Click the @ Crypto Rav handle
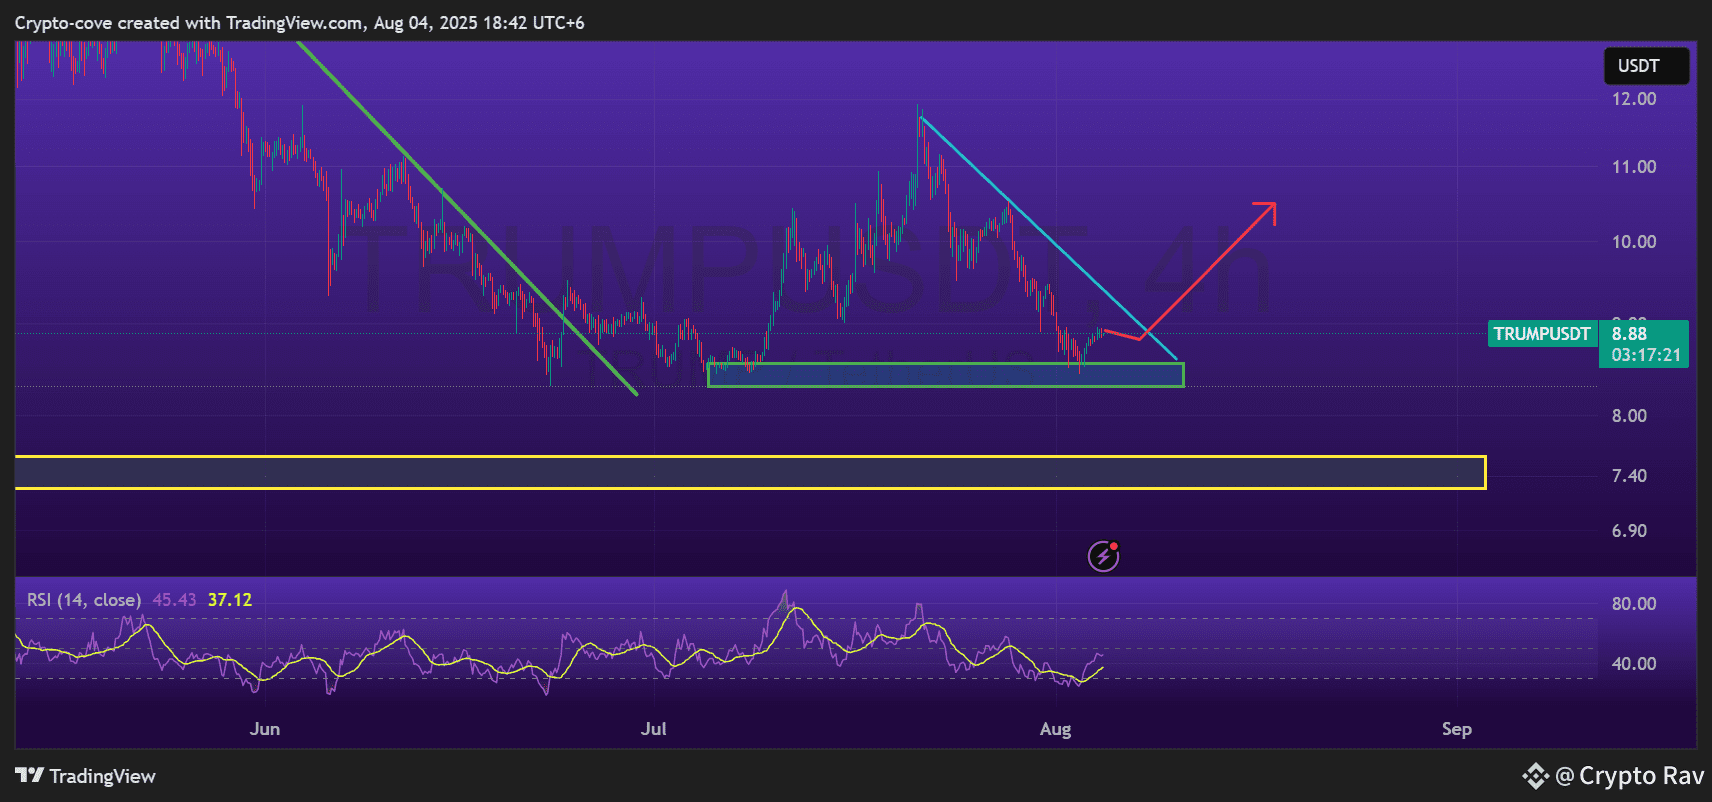Image resolution: width=1712 pixels, height=802 pixels. (x=1629, y=776)
